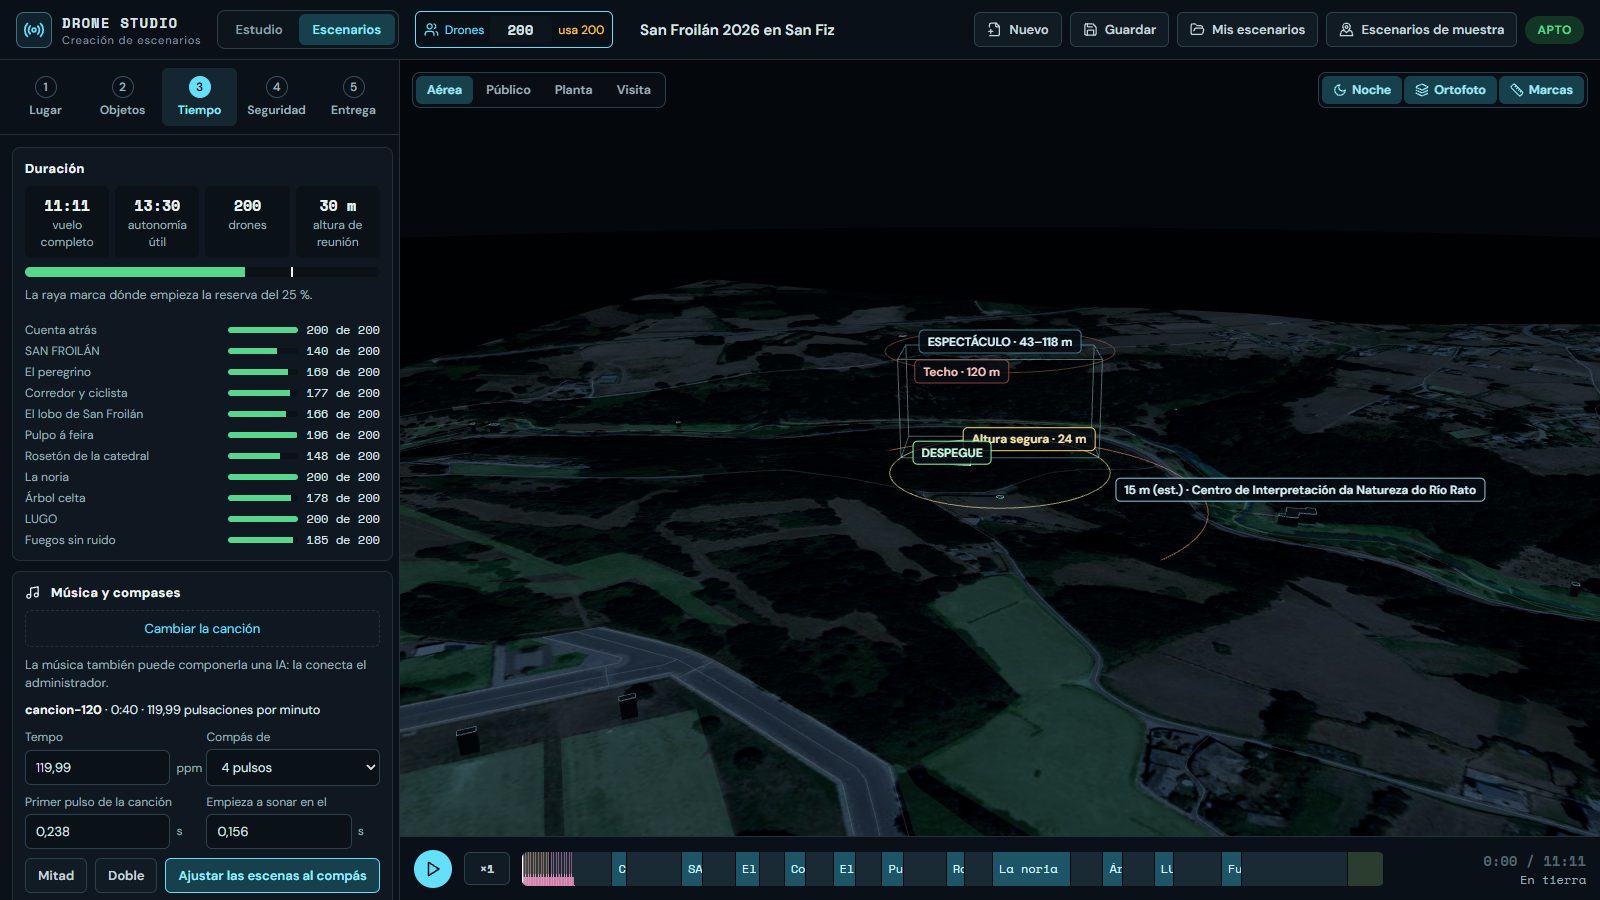Image resolution: width=1600 pixels, height=900 pixels.
Task: Toggle Marcas labels
Action: coord(1541,90)
